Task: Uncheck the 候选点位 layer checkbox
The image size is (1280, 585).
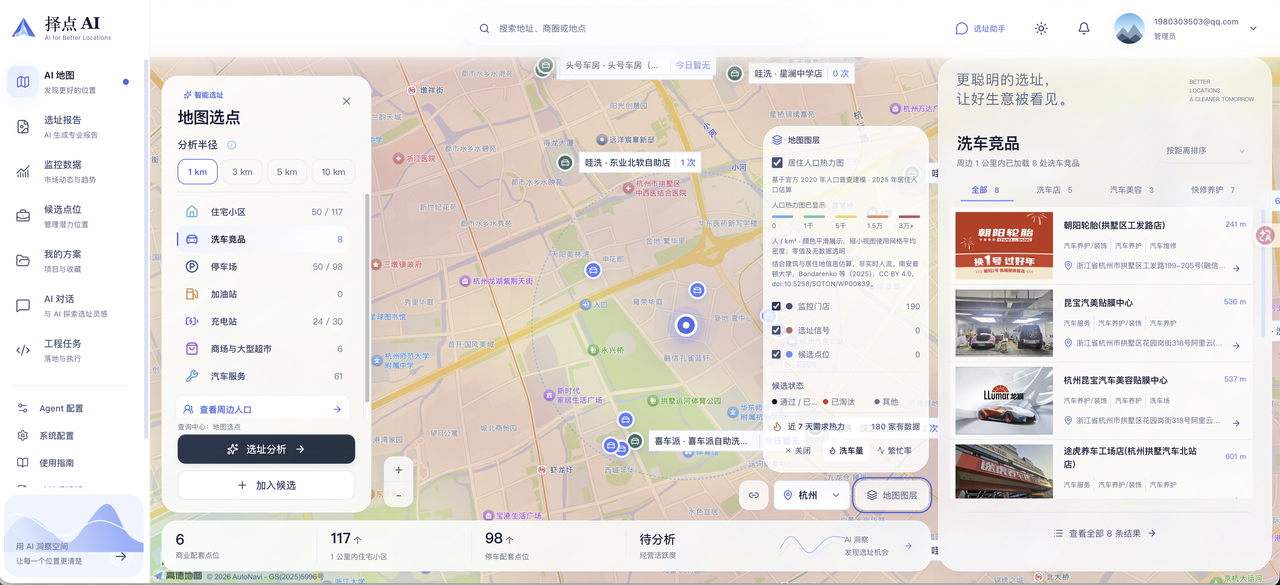Action: click(x=777, y=354)
